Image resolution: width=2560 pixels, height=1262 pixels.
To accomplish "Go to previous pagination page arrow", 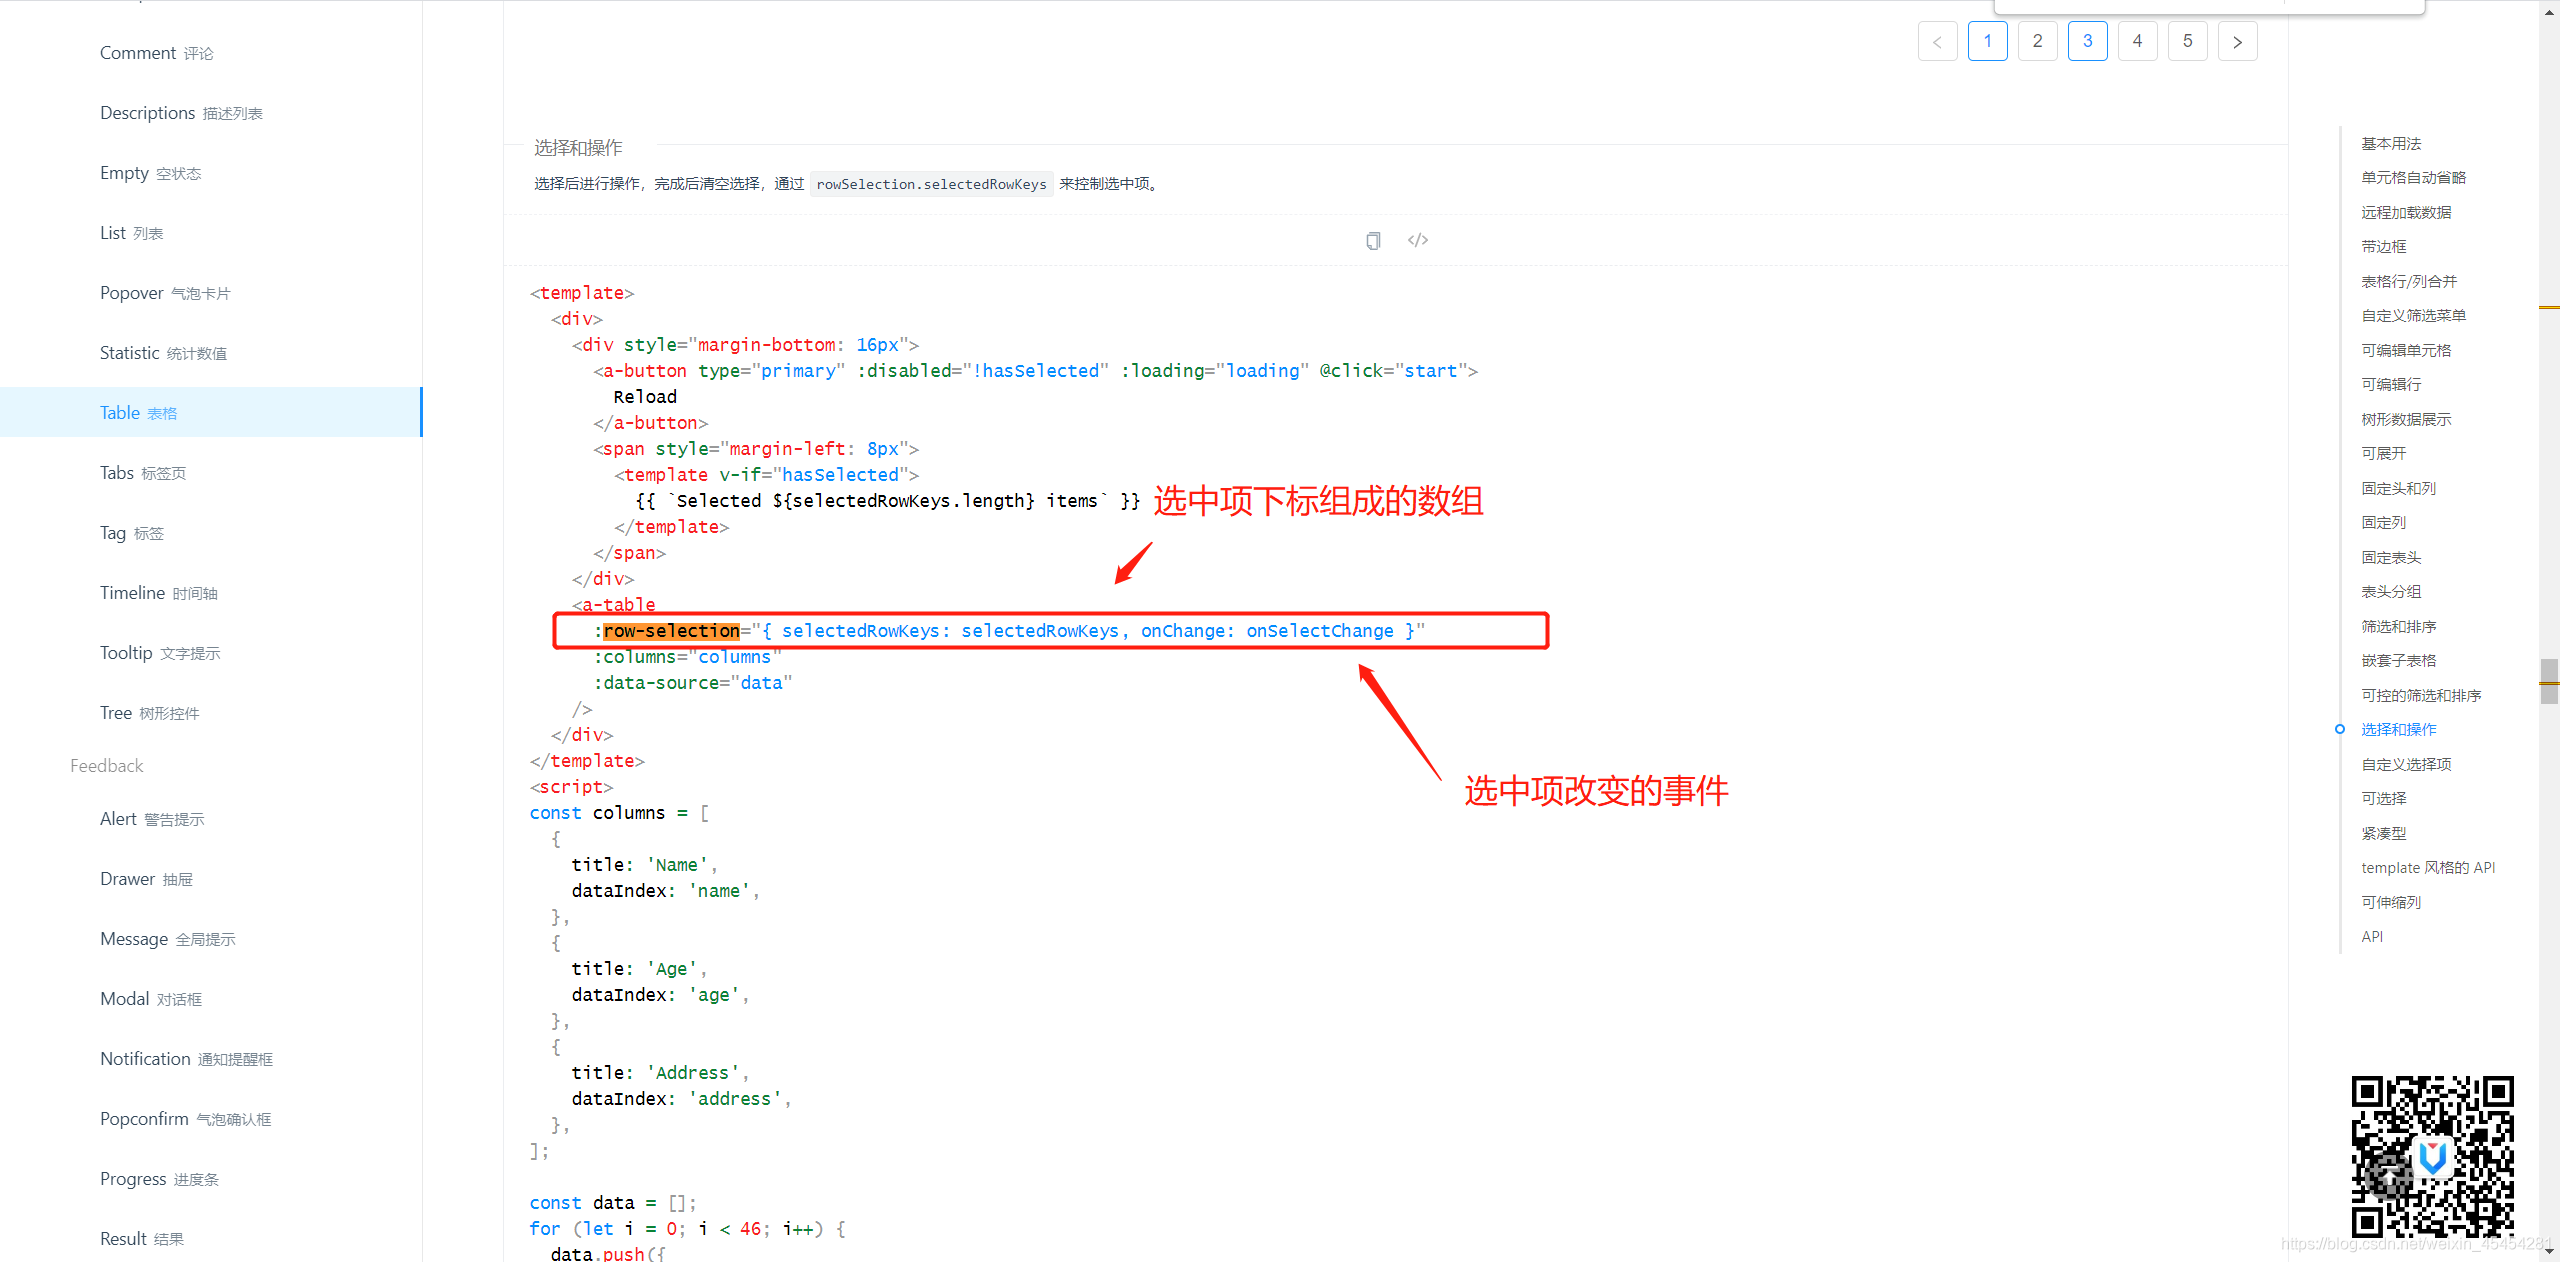I will coord(1937,41).
